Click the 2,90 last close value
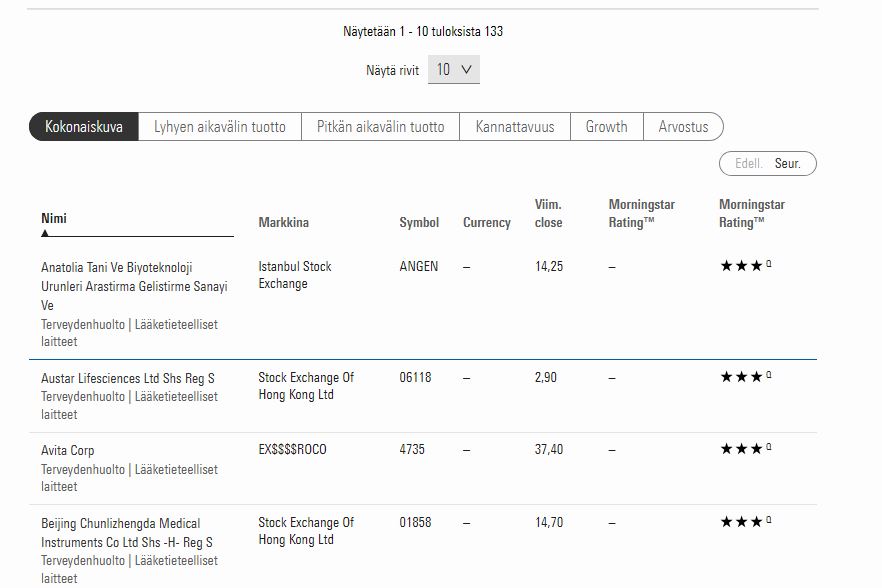The height and width of the screenshot is (588, 882). point(546,377)
